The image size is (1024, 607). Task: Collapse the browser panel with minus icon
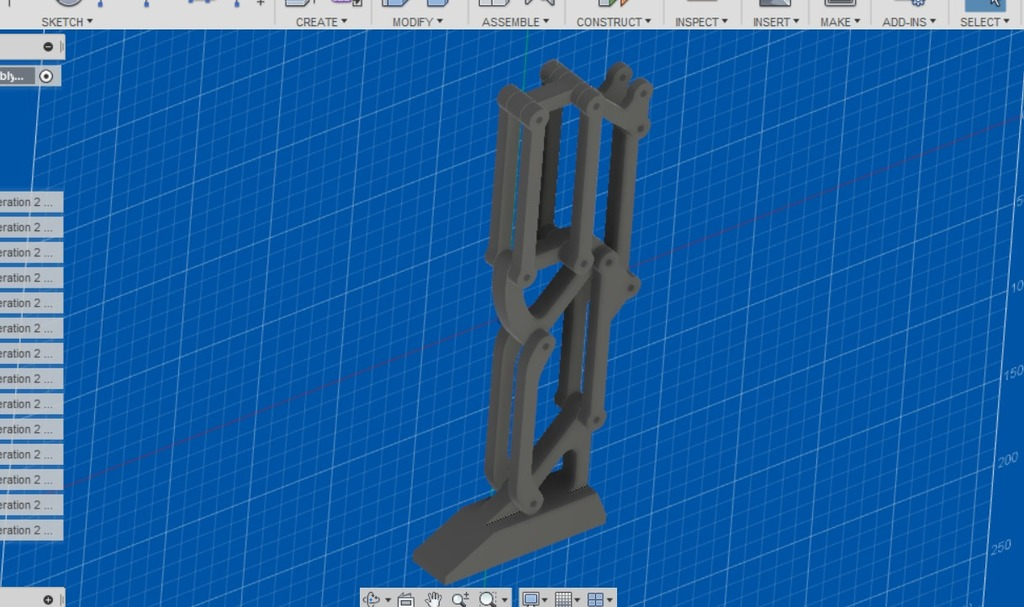pos(48,46)
